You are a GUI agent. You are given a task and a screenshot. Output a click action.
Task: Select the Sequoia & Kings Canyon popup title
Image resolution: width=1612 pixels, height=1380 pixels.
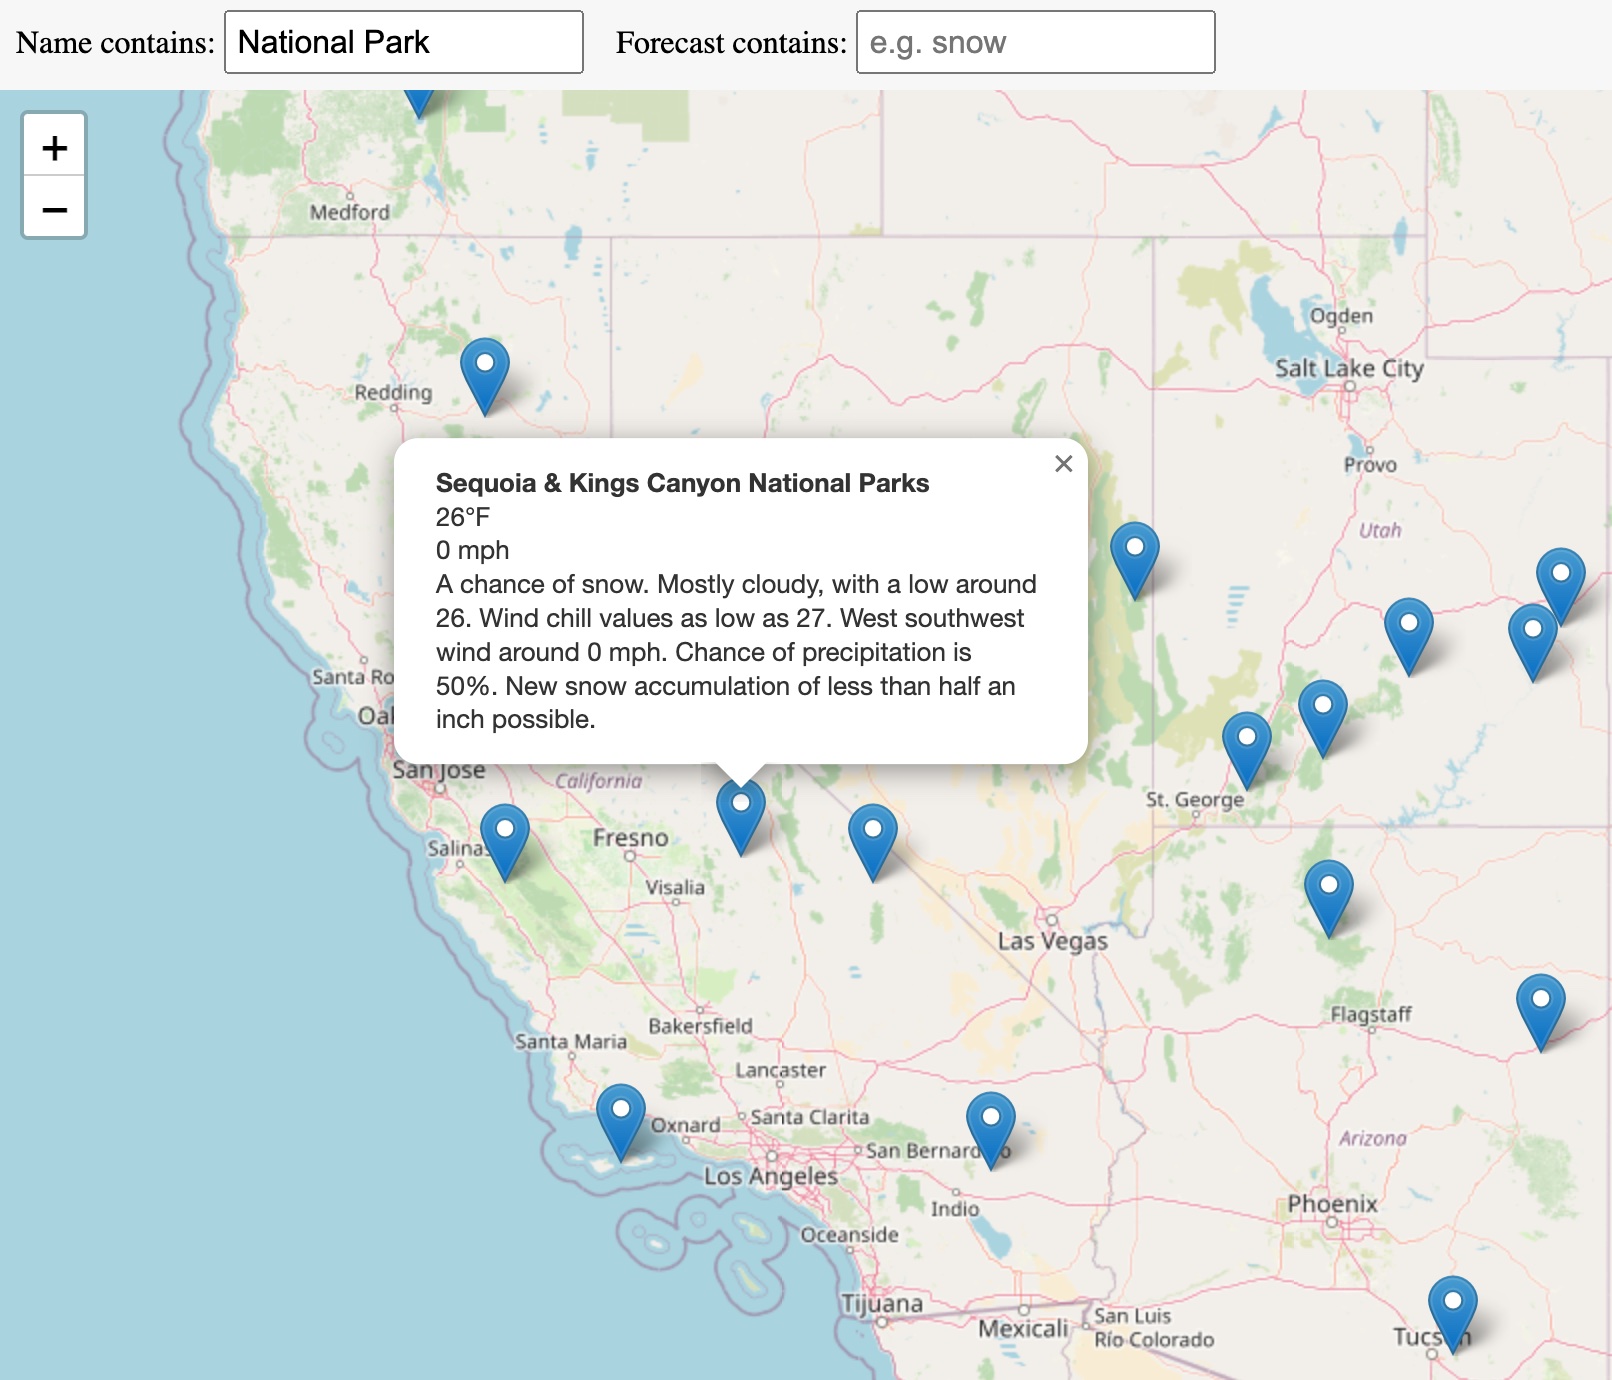coord(682,483)
